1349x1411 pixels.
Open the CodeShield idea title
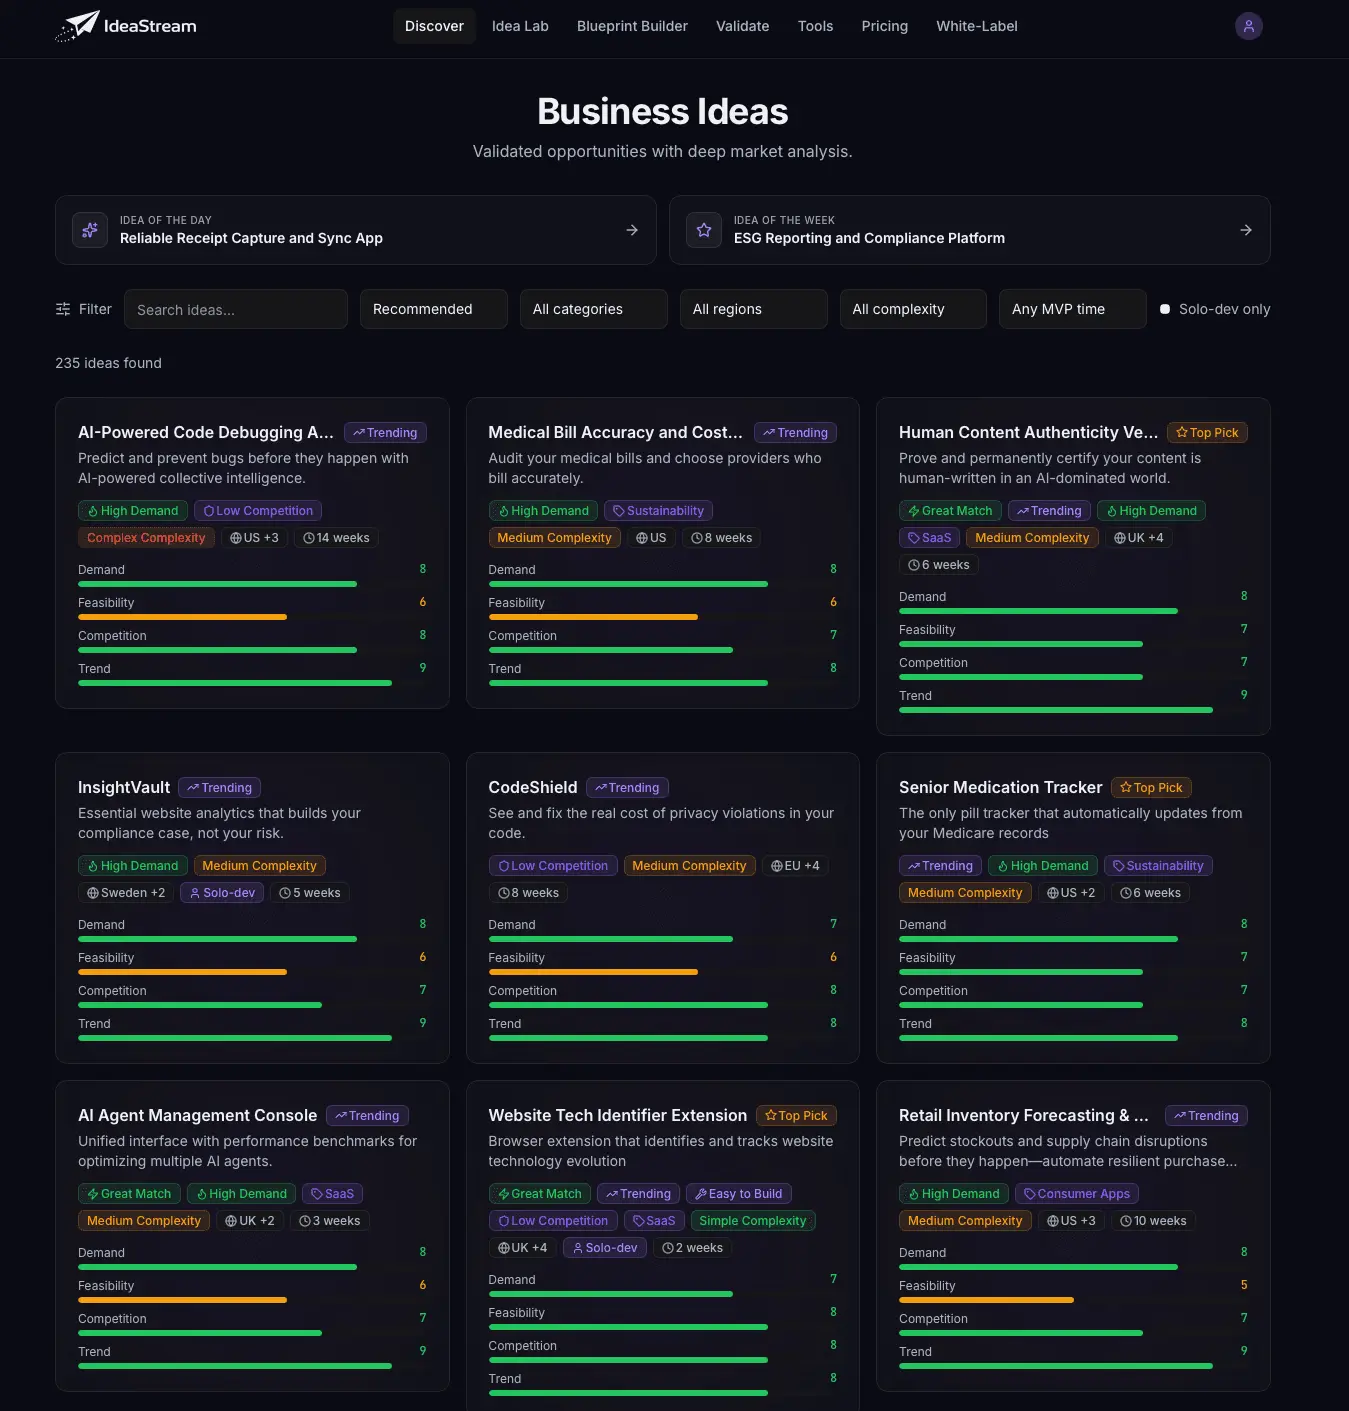(533, 787)
